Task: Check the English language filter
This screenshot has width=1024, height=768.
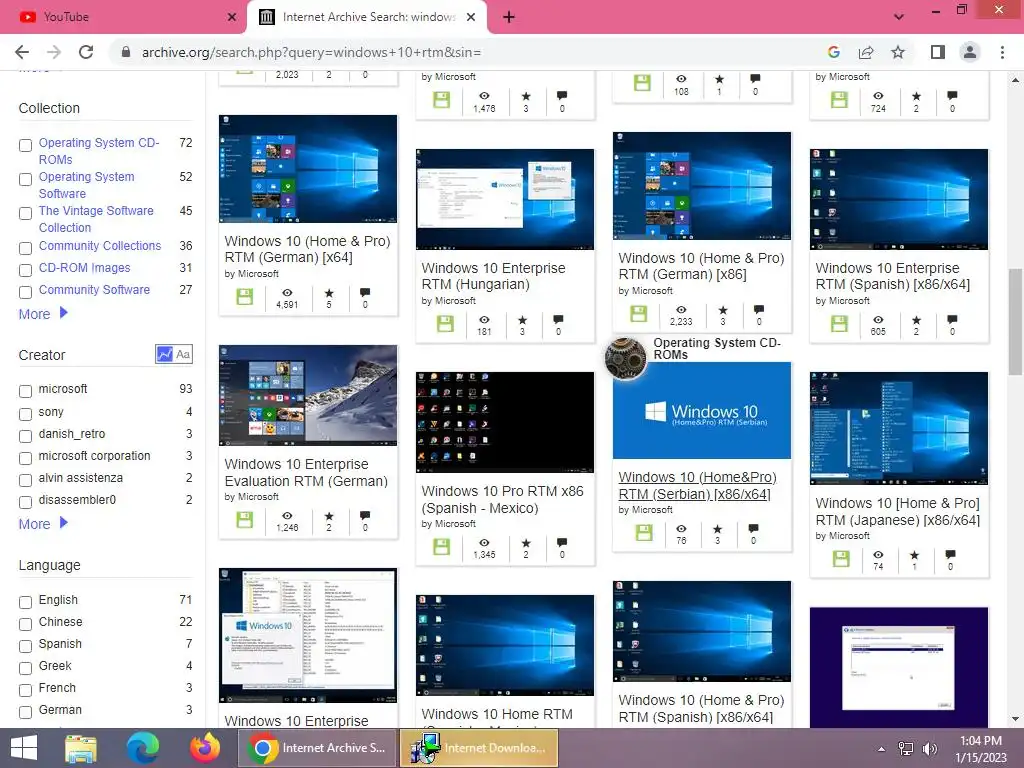Action: pos(25,602)
